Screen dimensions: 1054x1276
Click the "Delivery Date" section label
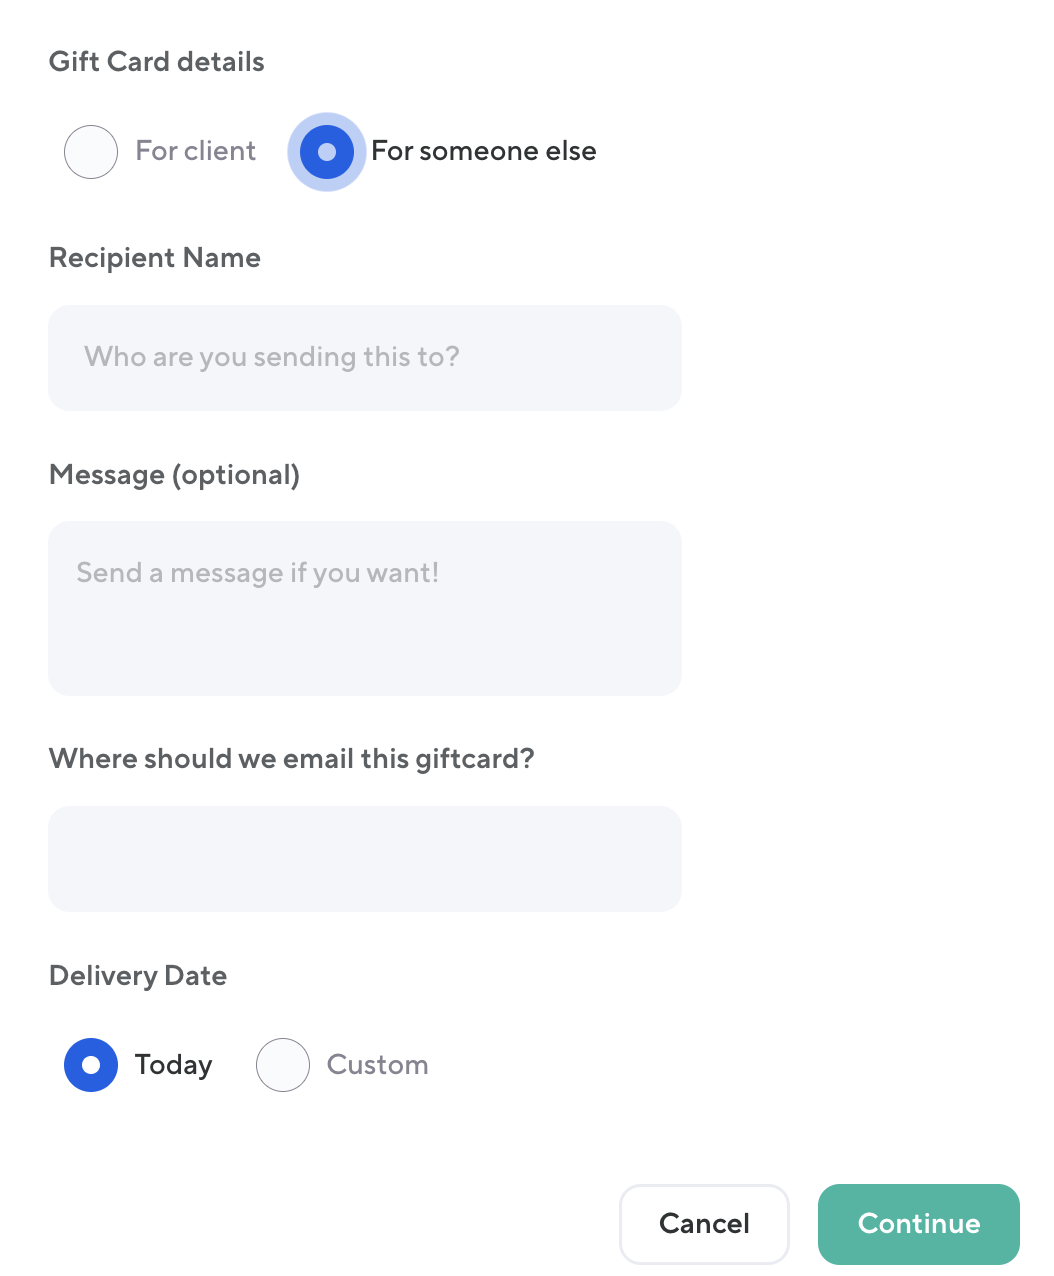coord(138,976)
